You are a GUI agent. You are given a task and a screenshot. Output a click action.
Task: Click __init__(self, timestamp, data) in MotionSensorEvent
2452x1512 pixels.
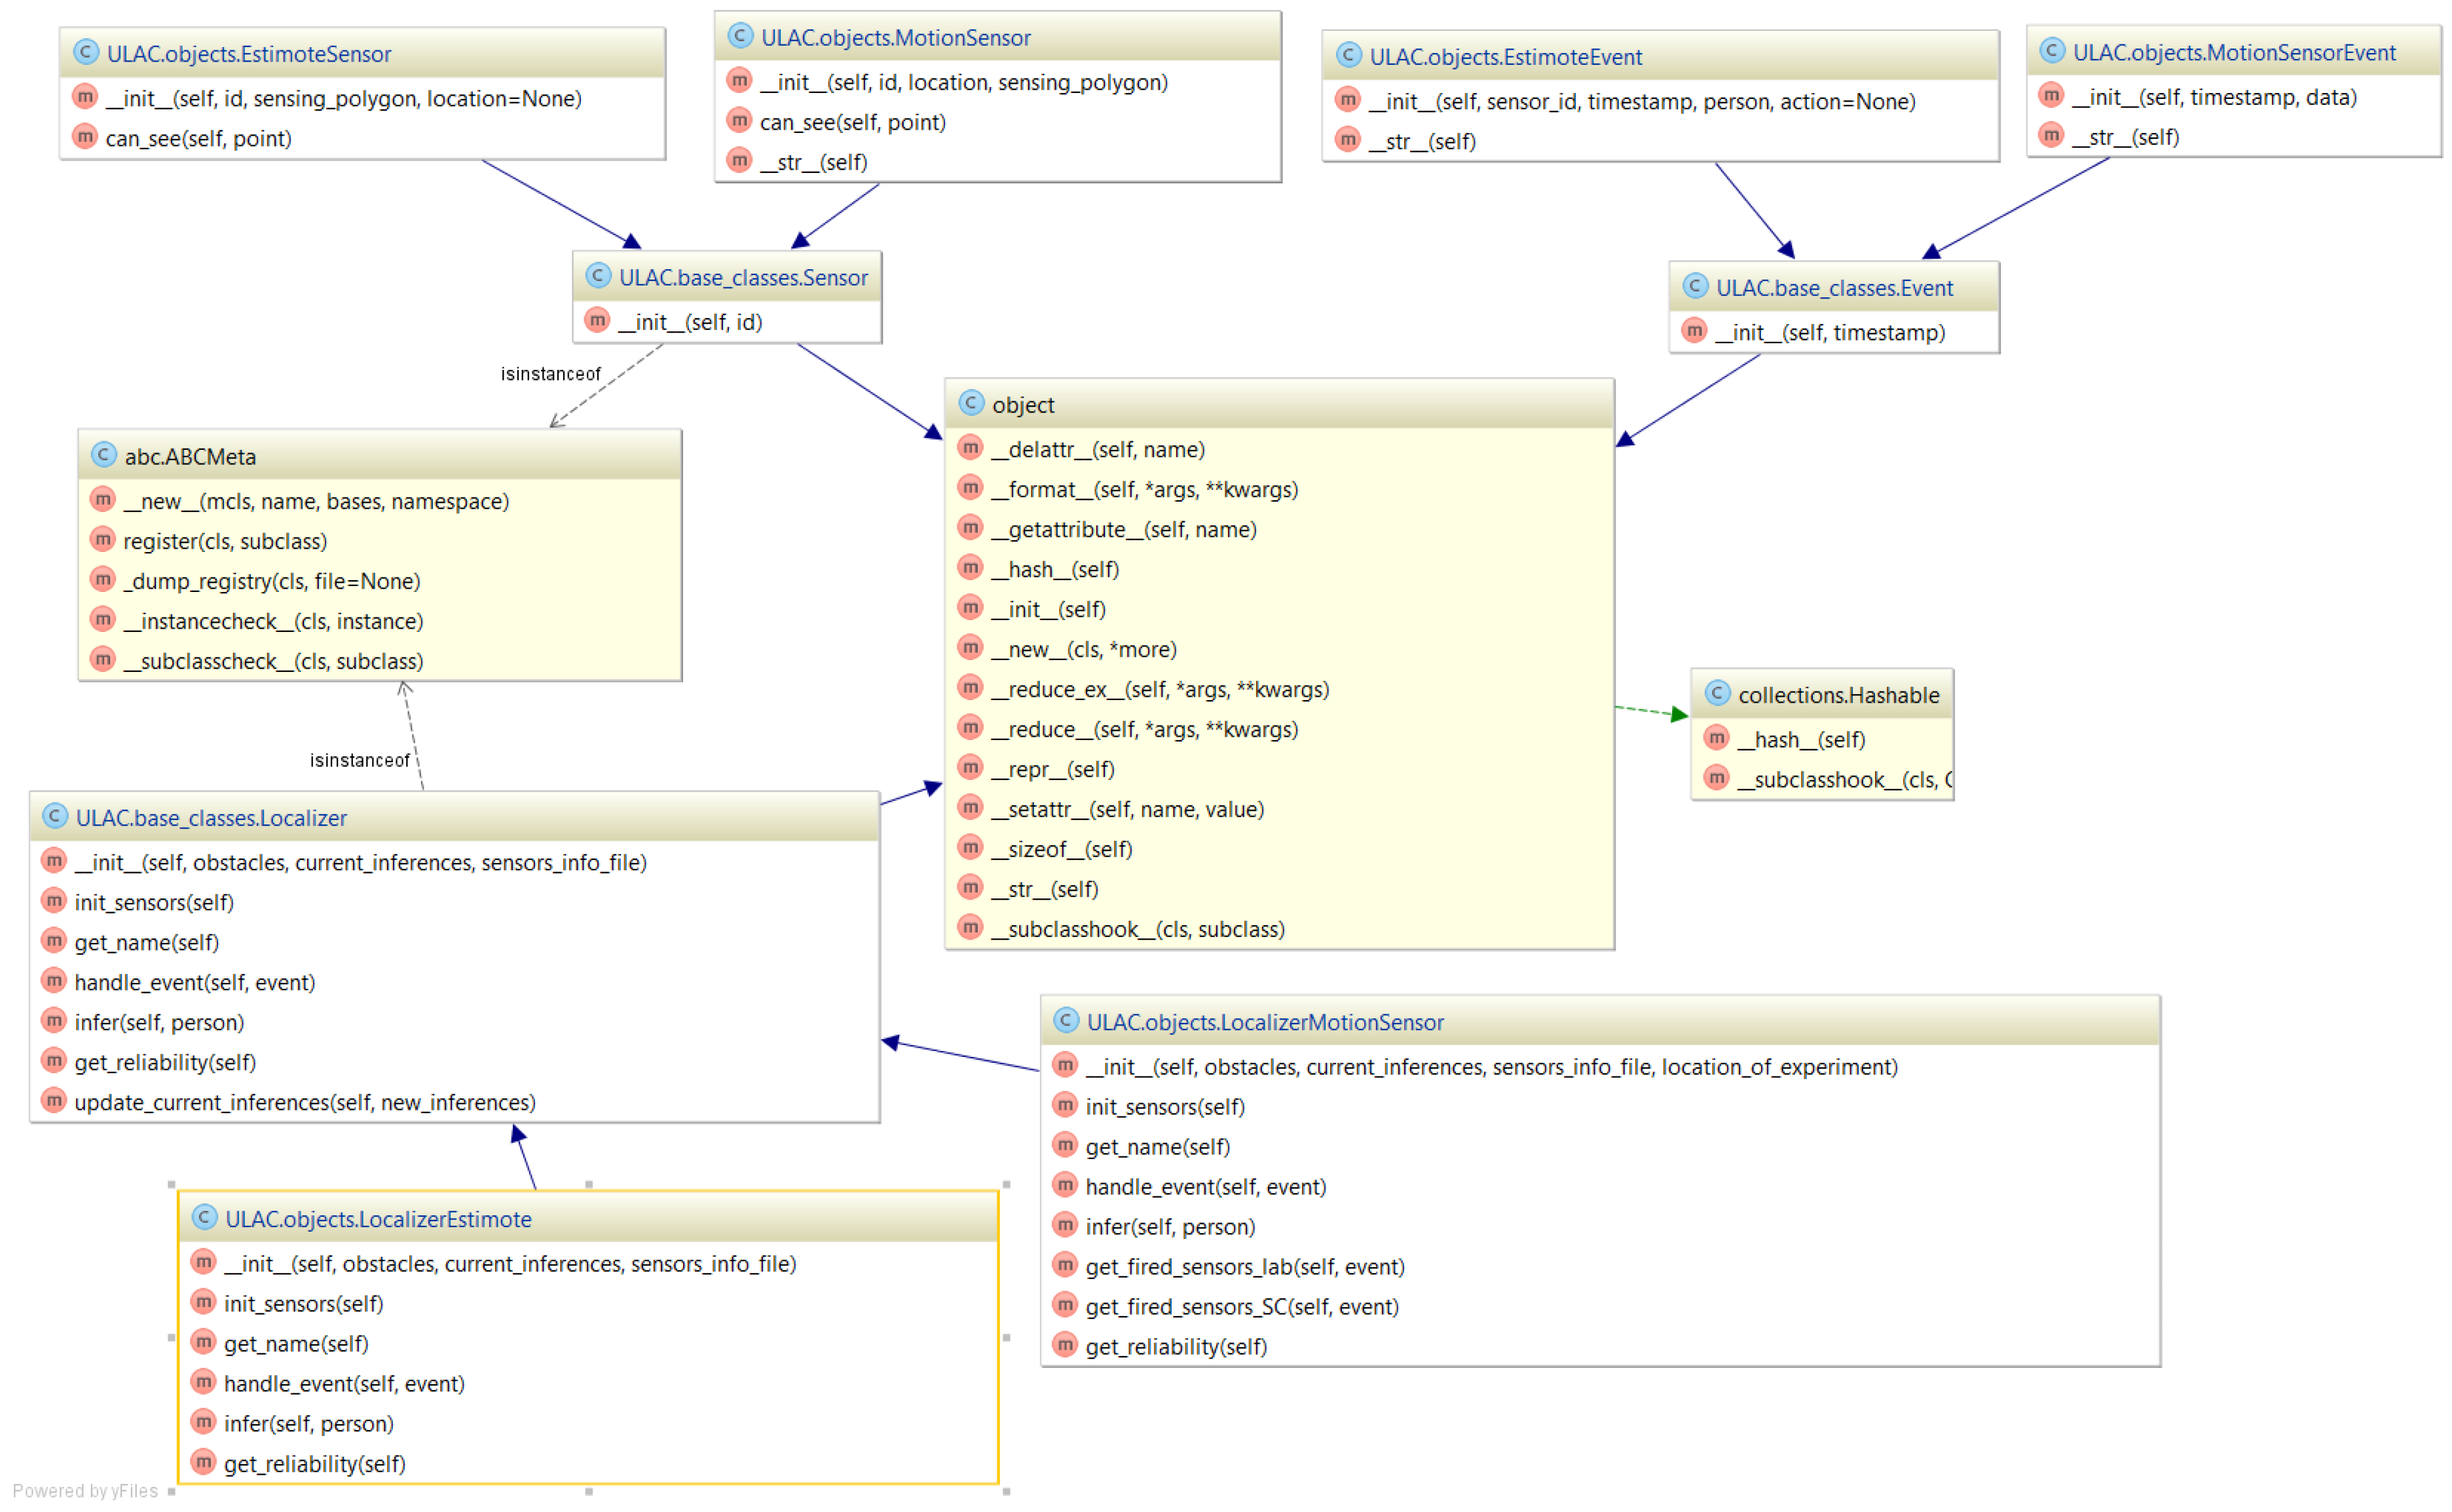(2214, 98)
